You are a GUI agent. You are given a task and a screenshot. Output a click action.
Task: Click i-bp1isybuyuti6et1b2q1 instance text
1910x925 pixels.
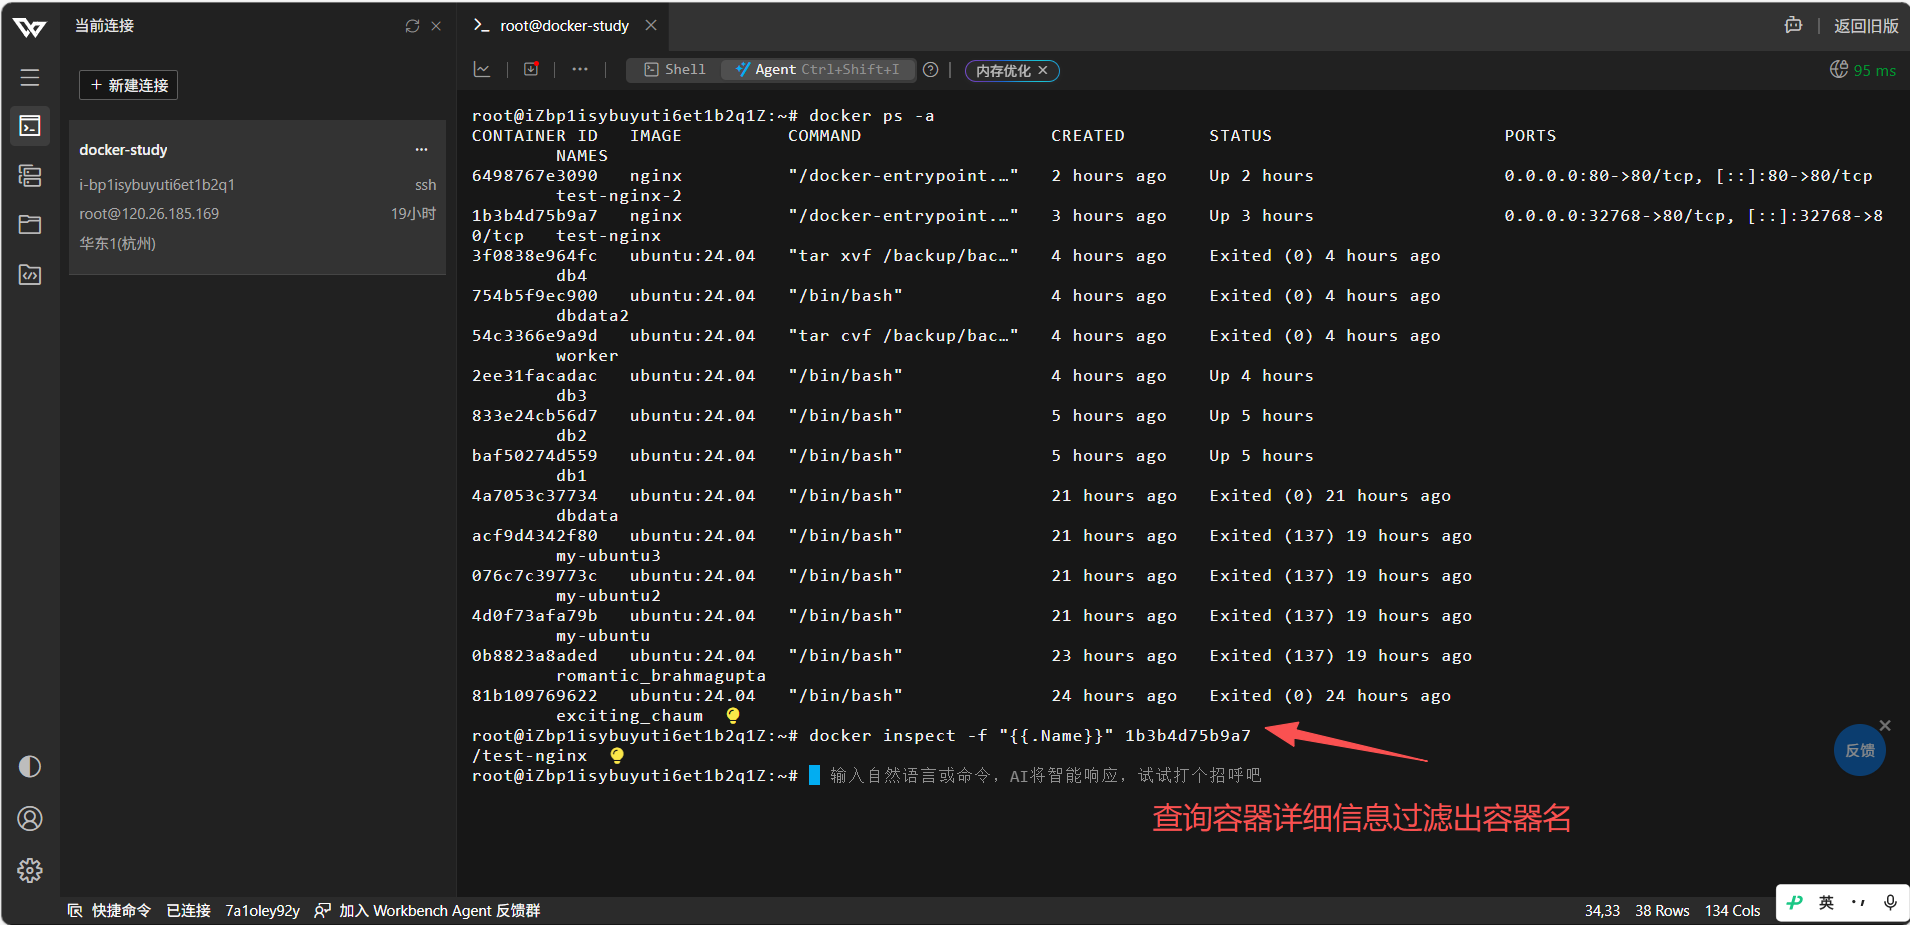click(157, 185)
